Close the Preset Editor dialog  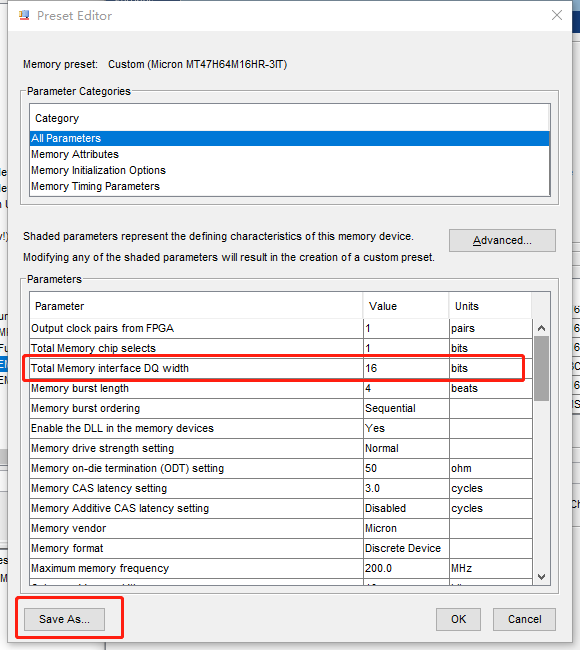coord(557,15)
